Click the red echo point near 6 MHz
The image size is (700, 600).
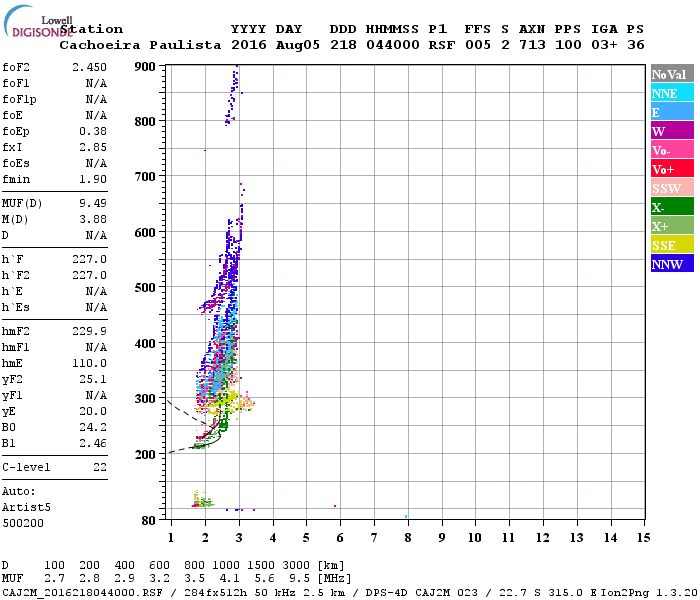pyautogui.click(x=335, y=506)
